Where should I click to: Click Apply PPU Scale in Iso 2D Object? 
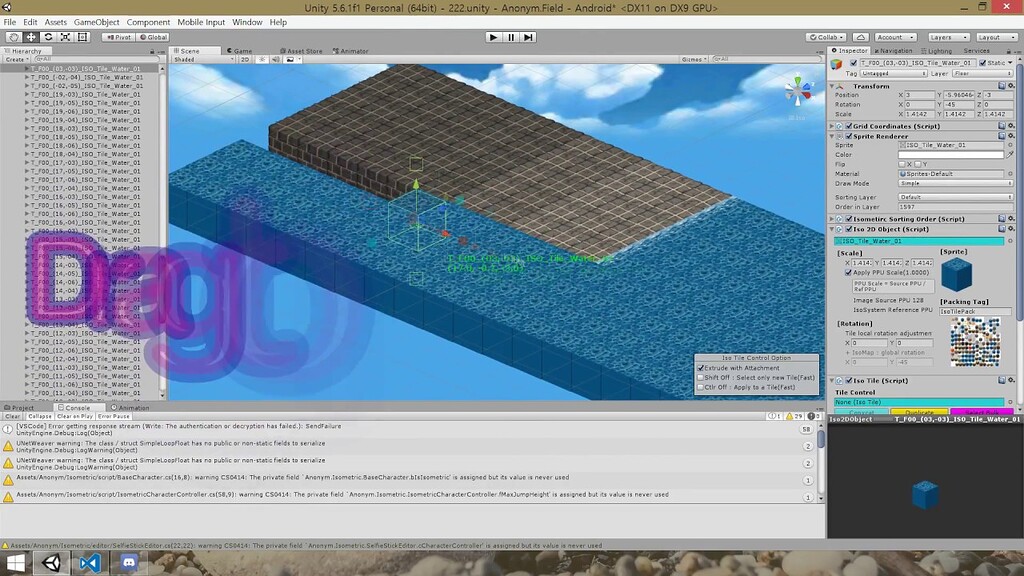pyautogui.click(x=848, y=271)
